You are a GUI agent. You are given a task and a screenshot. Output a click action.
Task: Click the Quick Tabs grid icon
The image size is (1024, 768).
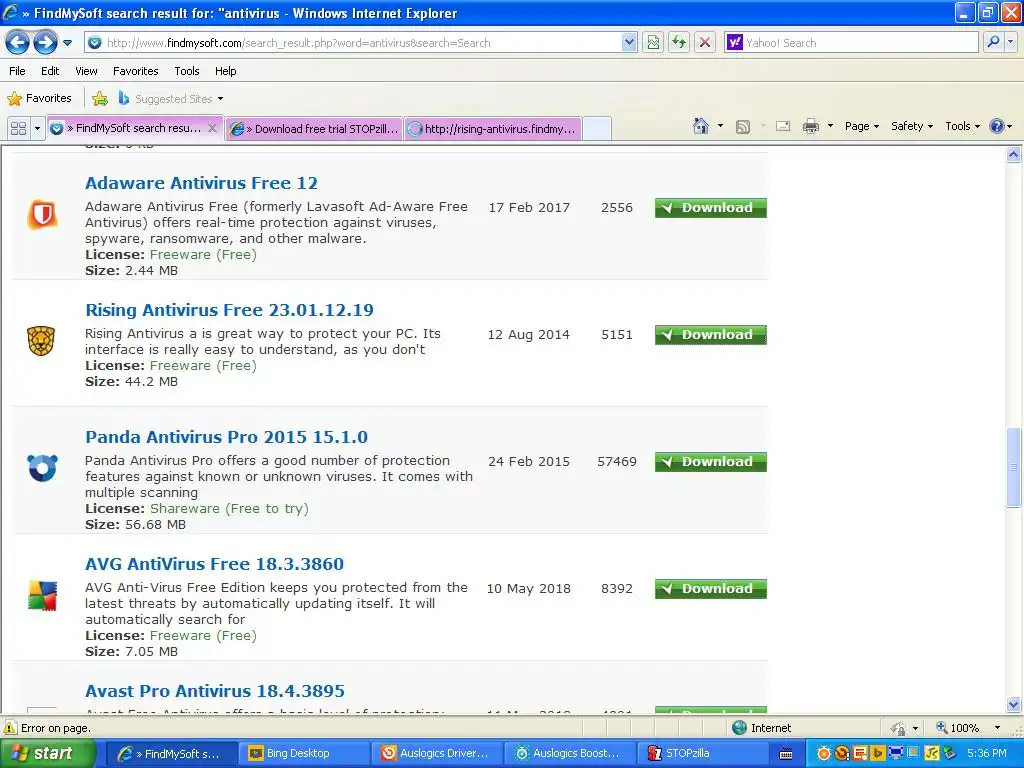point(18,128)
